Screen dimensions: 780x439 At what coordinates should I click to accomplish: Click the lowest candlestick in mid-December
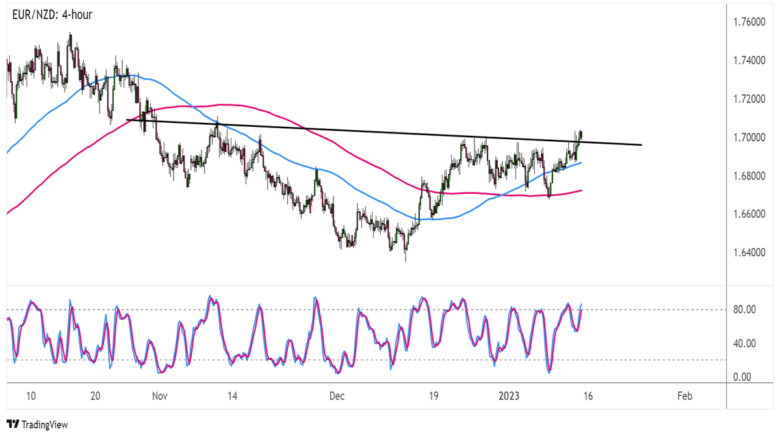click(x=405, y=255)
